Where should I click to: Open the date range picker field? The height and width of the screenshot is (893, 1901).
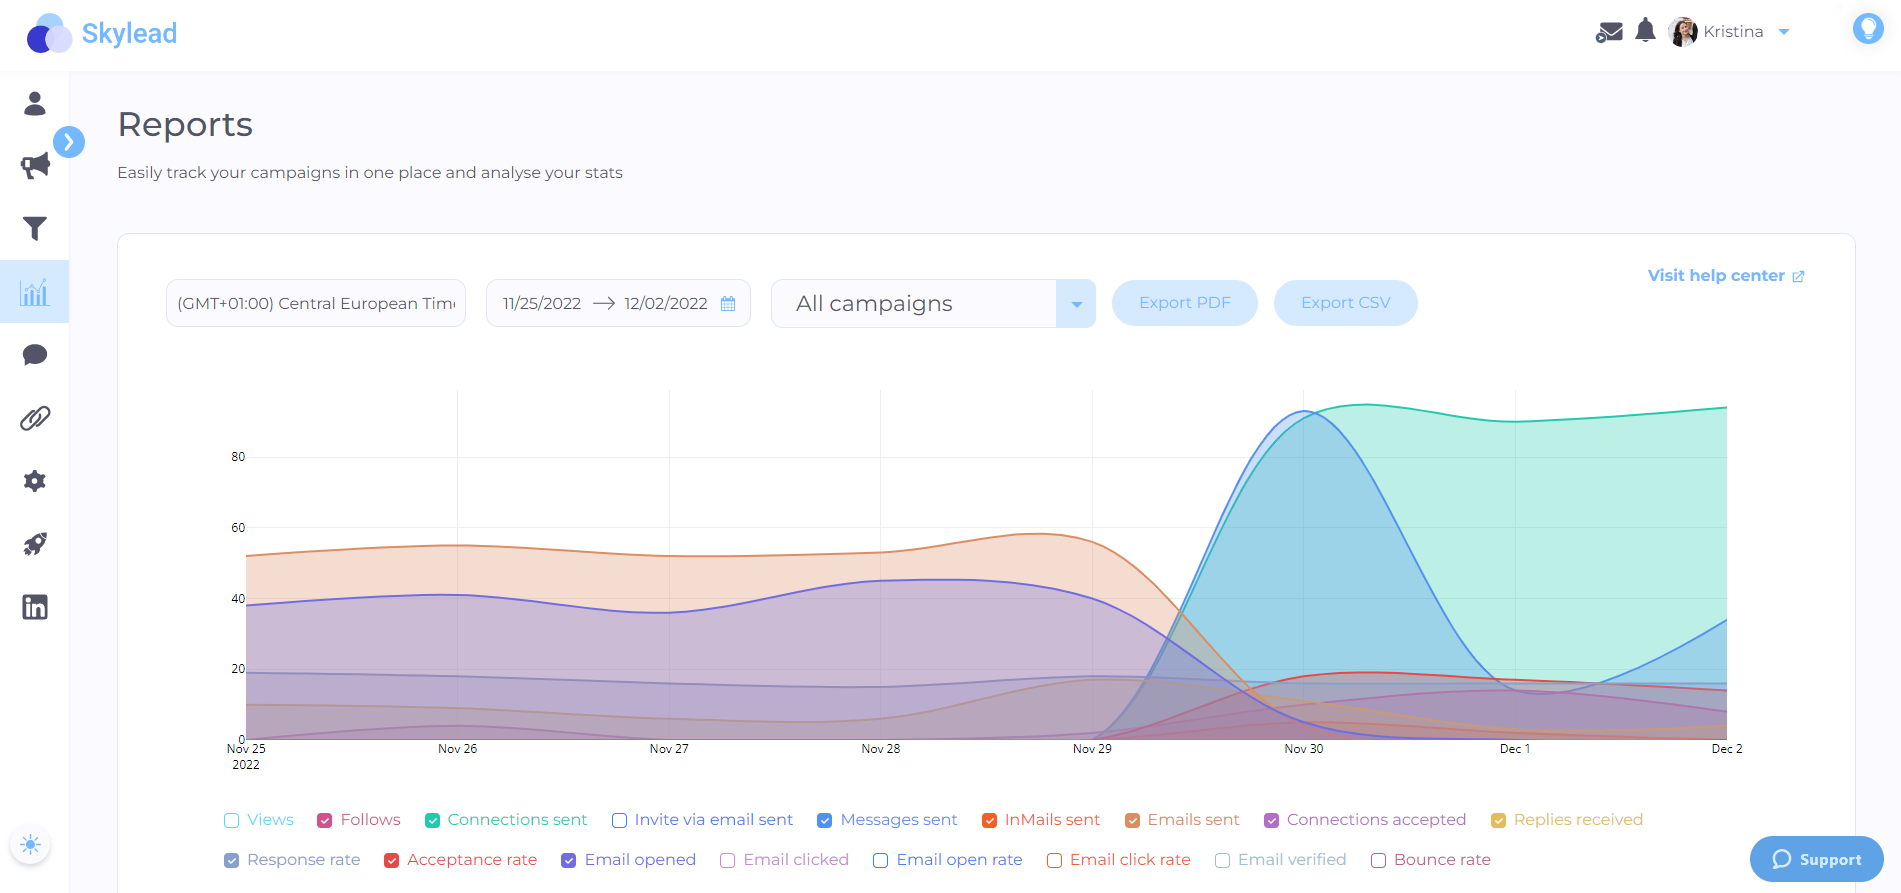click(618, 303)
